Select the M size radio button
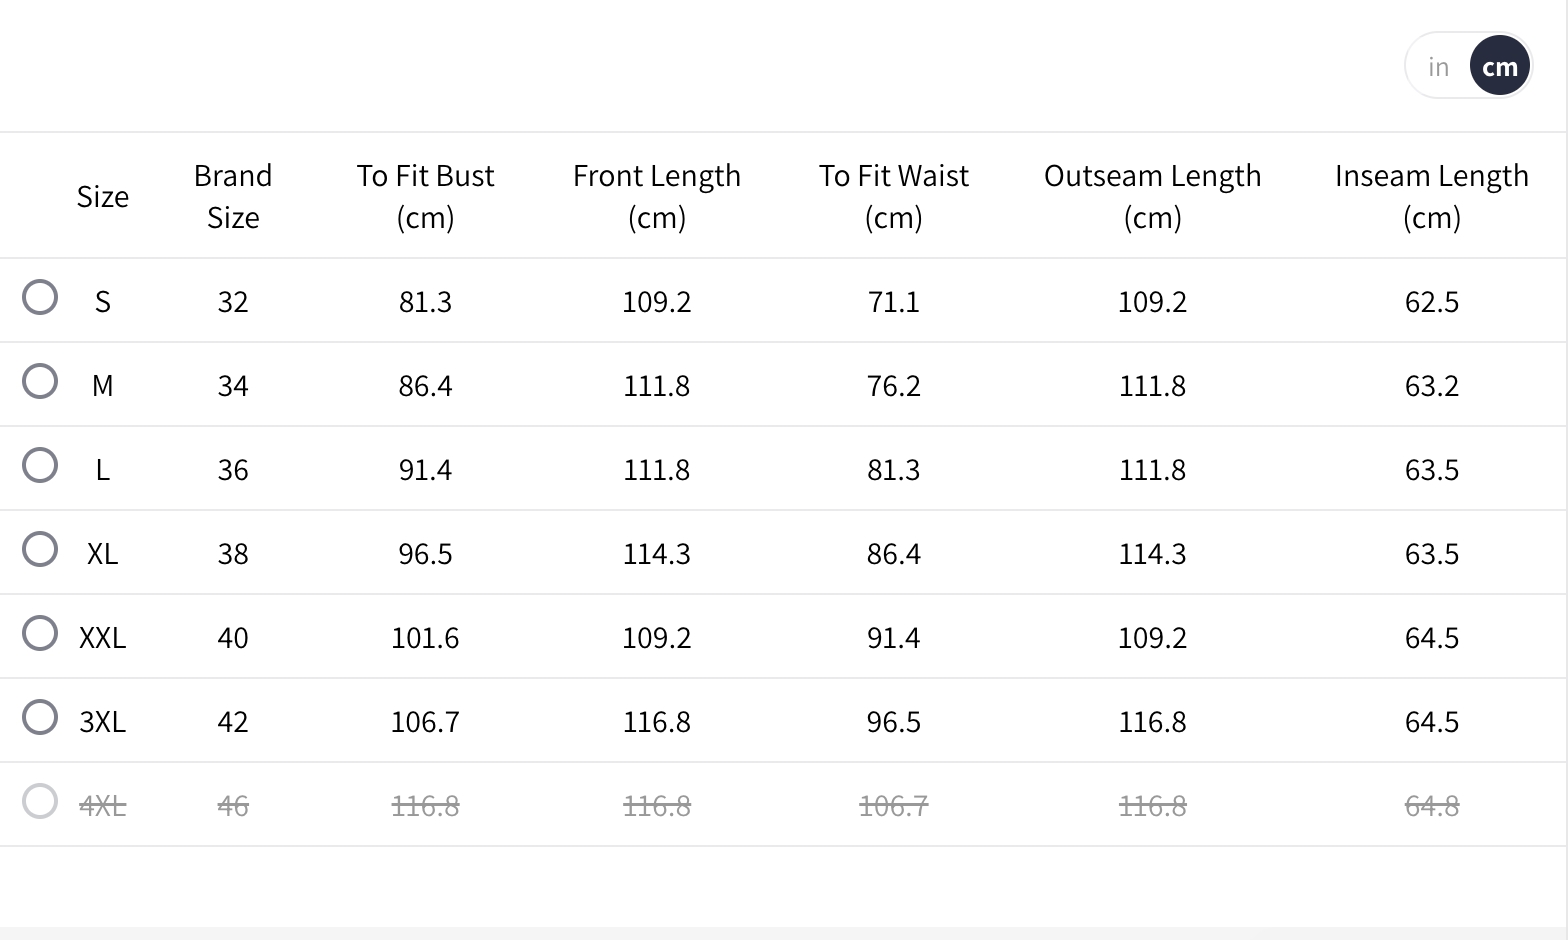This screenshot has width=1568, height=940. pos(40,381)
